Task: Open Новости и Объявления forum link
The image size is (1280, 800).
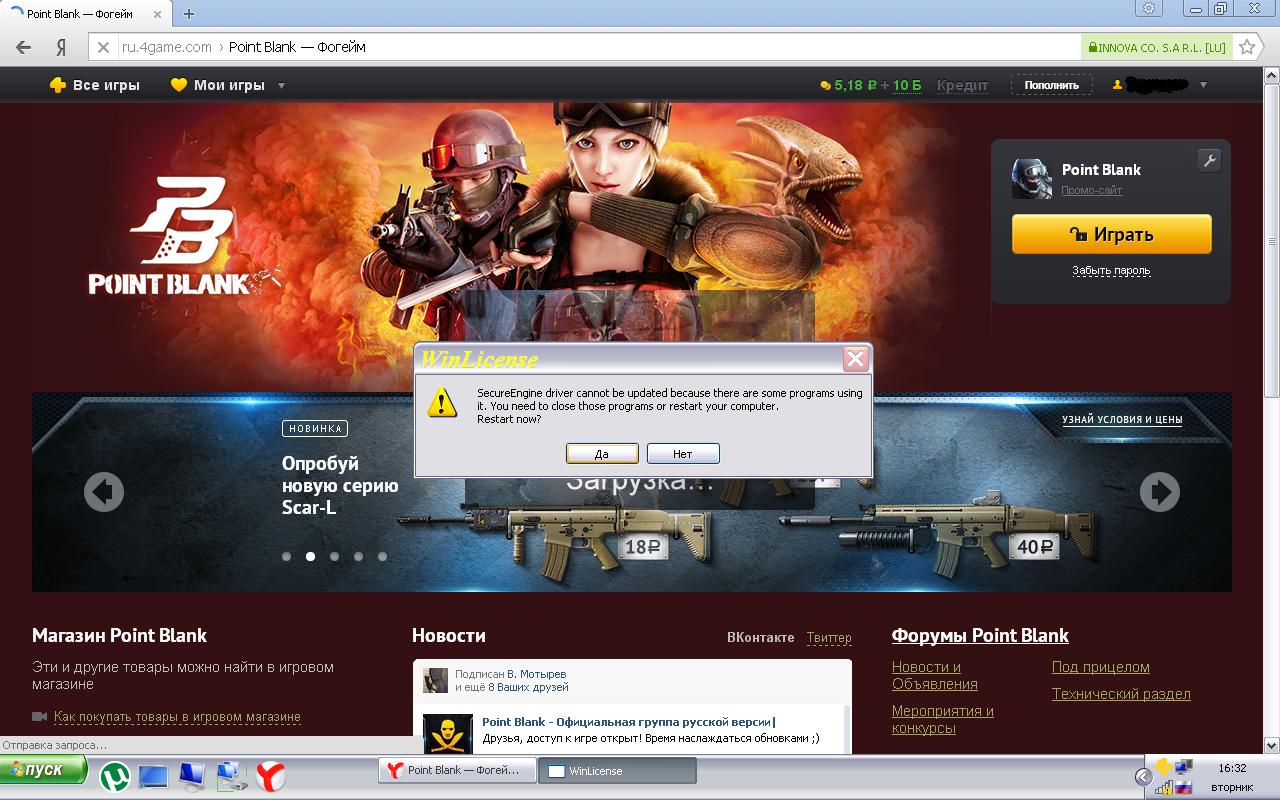Action: 935,675
